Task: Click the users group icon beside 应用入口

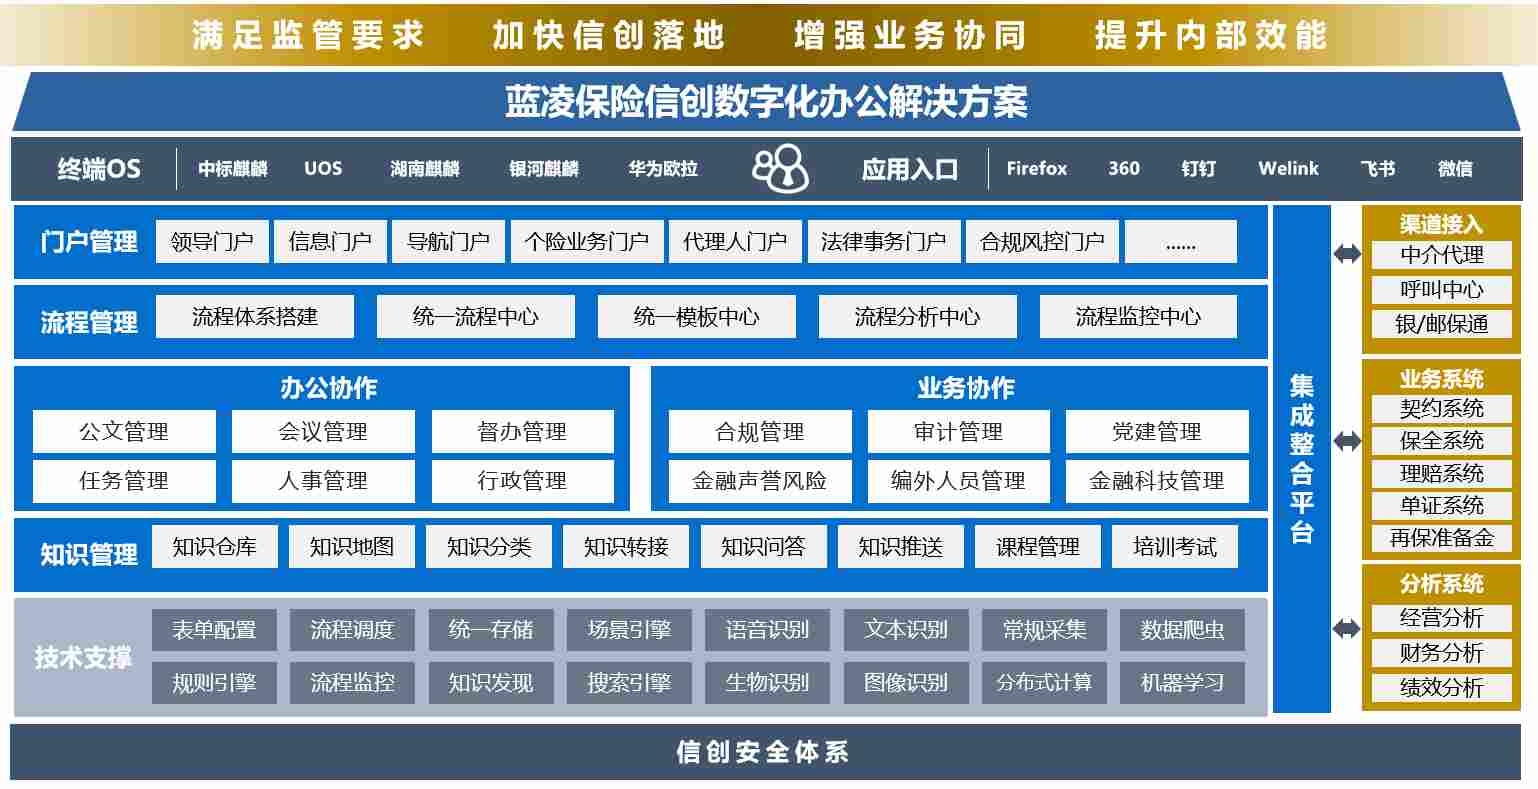Action: [x=780, y=169]
